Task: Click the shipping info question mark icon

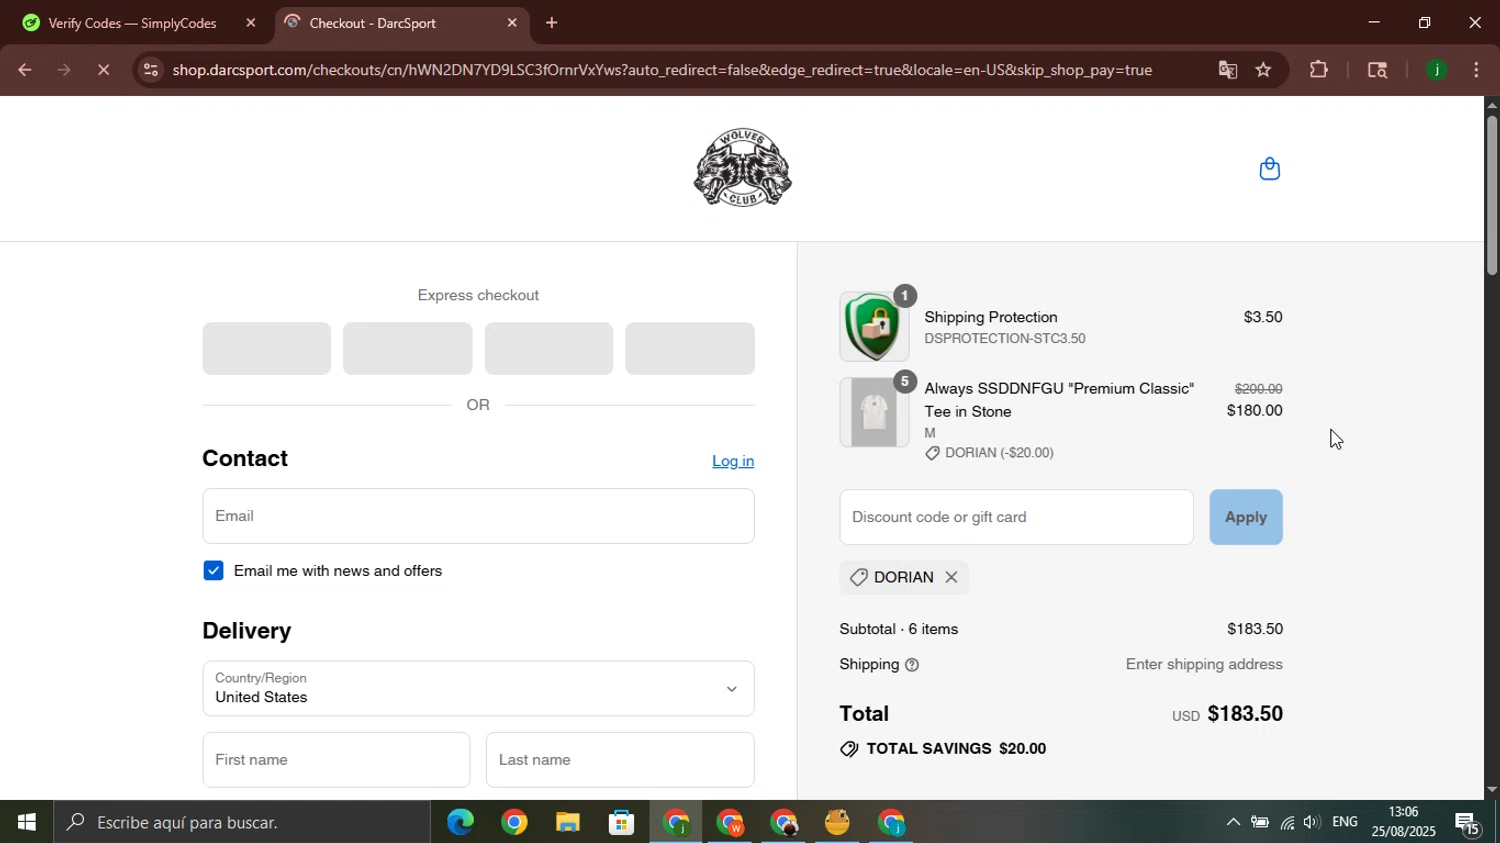Action: (911, 665)
